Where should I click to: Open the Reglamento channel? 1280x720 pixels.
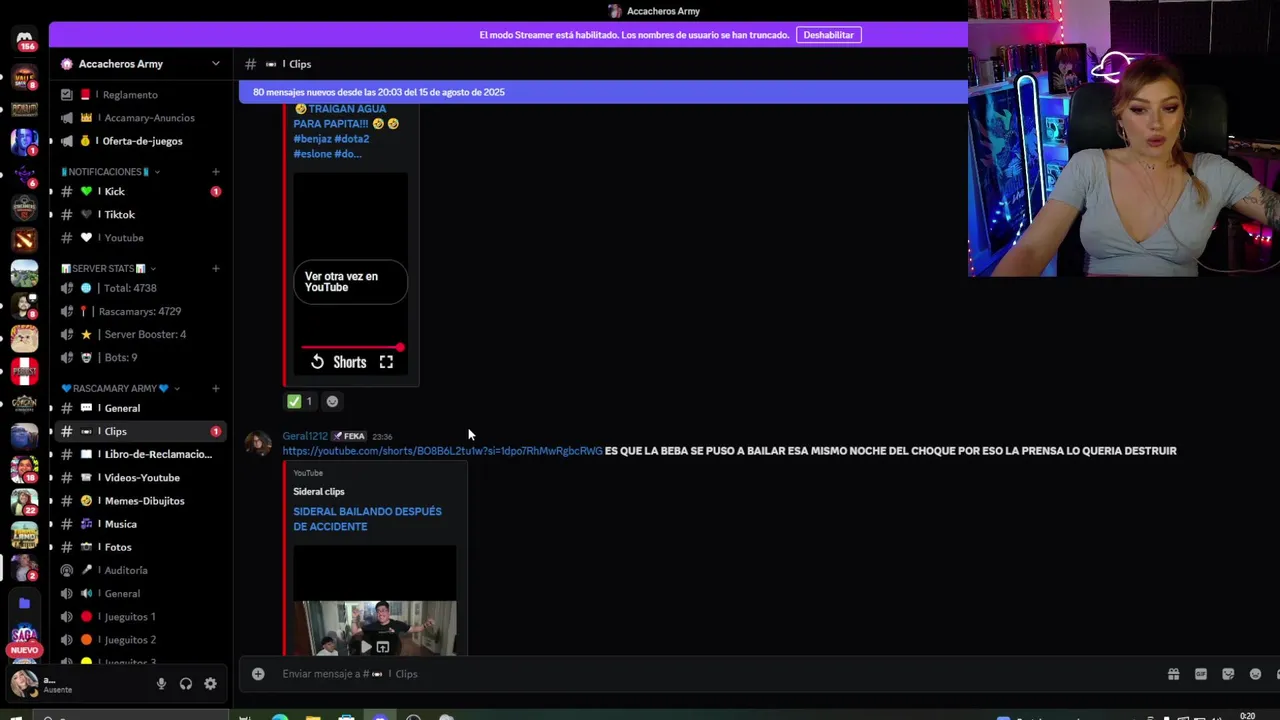(141, 95)
